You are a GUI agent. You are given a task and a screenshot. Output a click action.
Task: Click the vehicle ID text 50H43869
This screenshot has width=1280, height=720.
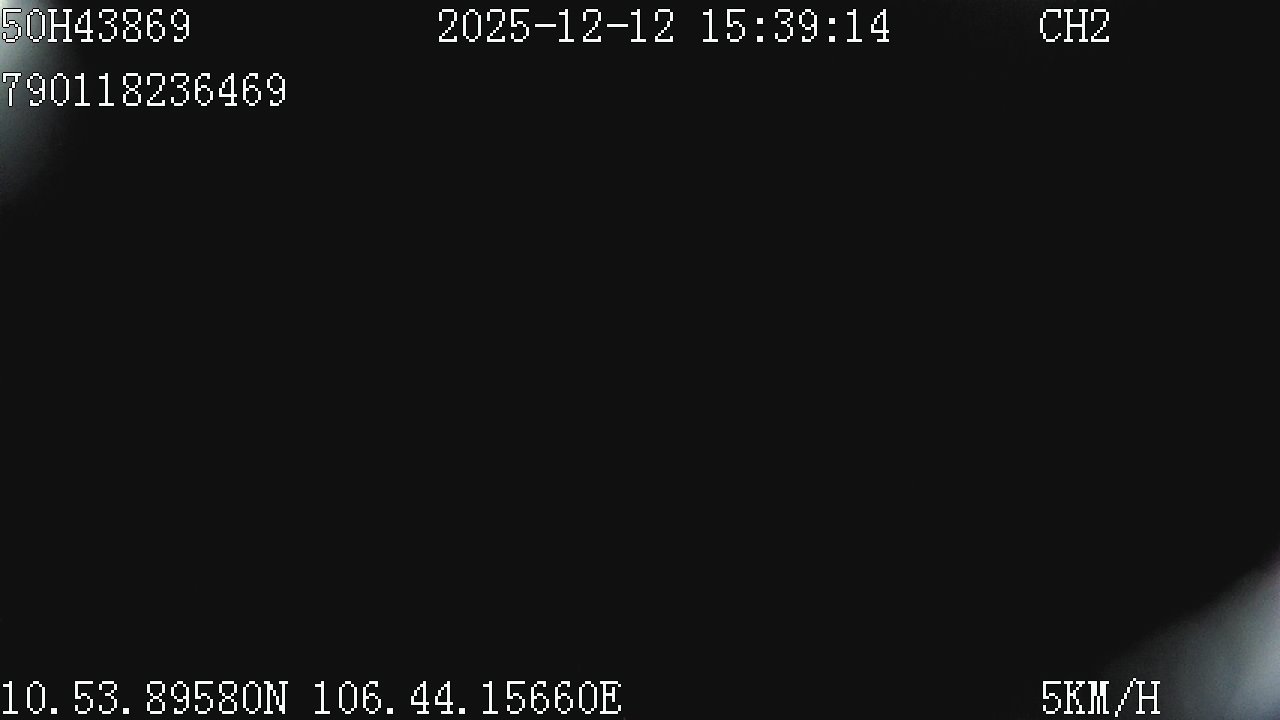96,27
